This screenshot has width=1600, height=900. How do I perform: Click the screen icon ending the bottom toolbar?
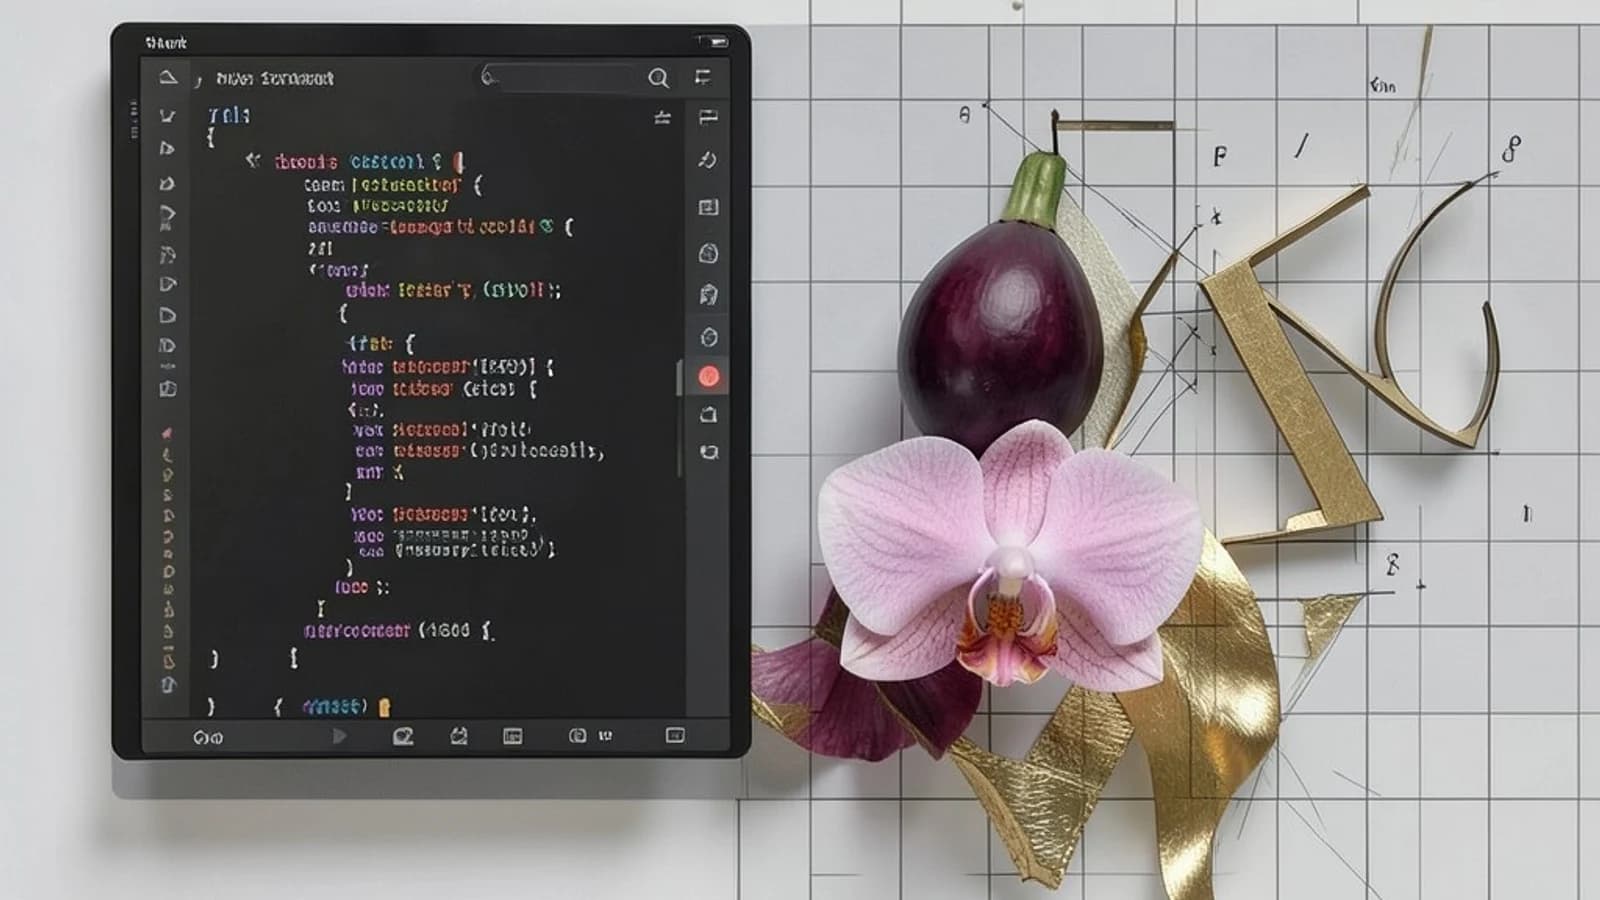click(x=675, y=735)
